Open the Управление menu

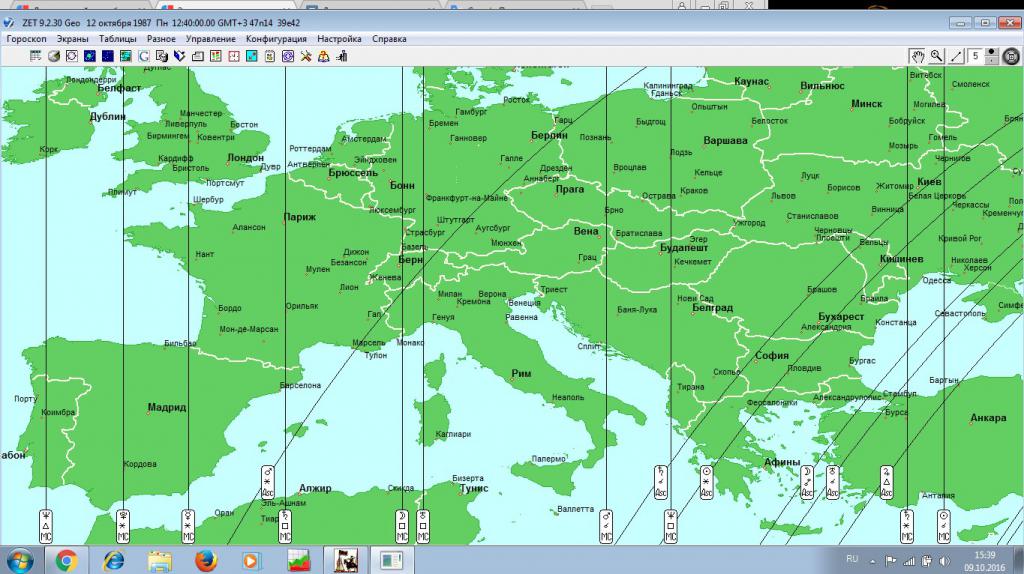[210, 39]
